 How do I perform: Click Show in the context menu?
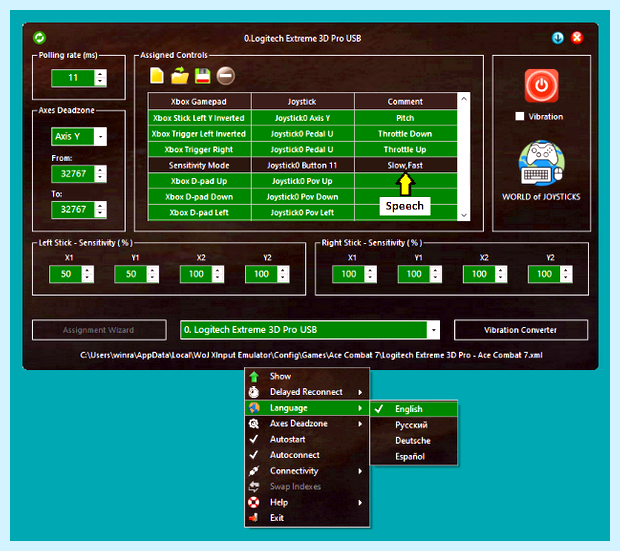pos(307,376)
